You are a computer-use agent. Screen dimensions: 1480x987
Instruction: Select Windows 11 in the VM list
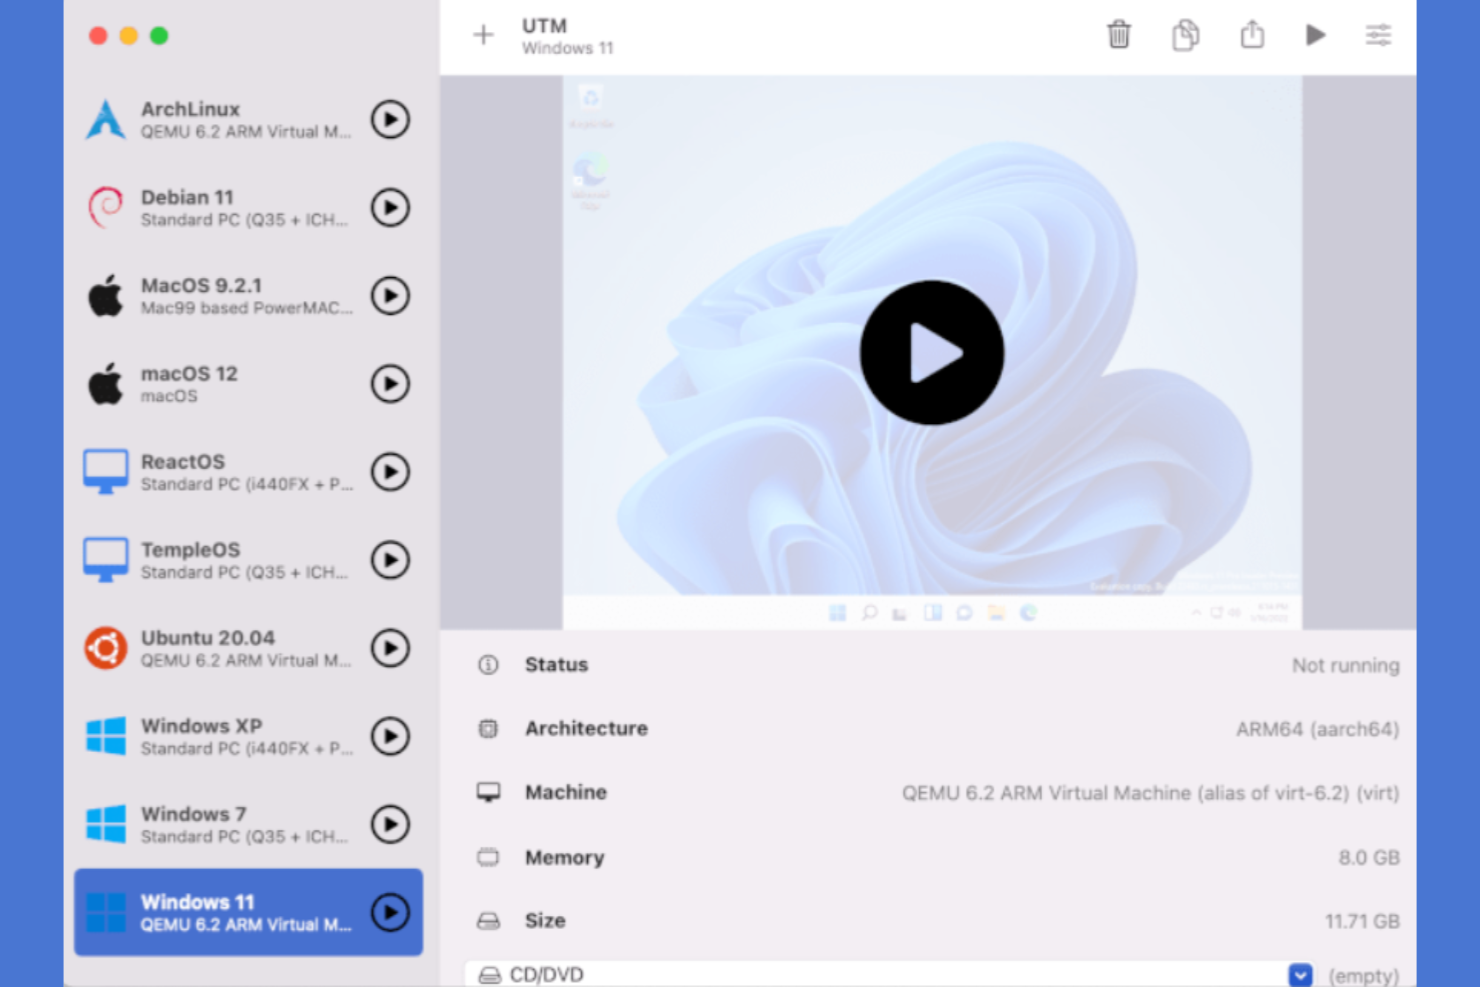point(248,911)
